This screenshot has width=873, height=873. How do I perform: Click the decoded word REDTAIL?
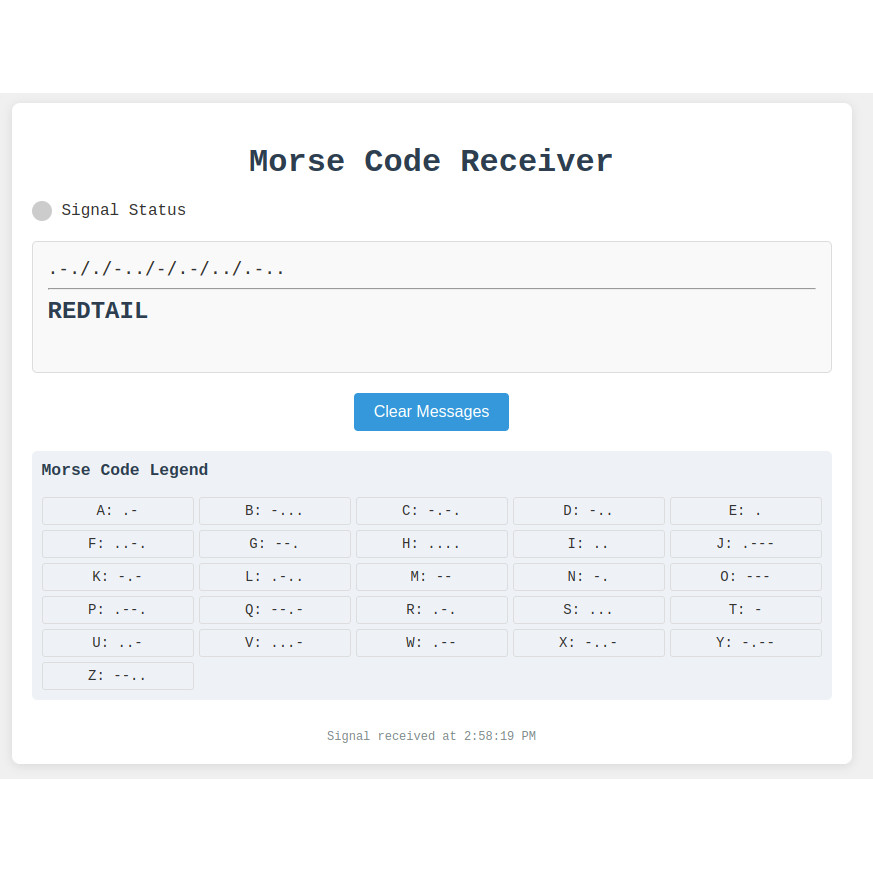coord(98,311)
